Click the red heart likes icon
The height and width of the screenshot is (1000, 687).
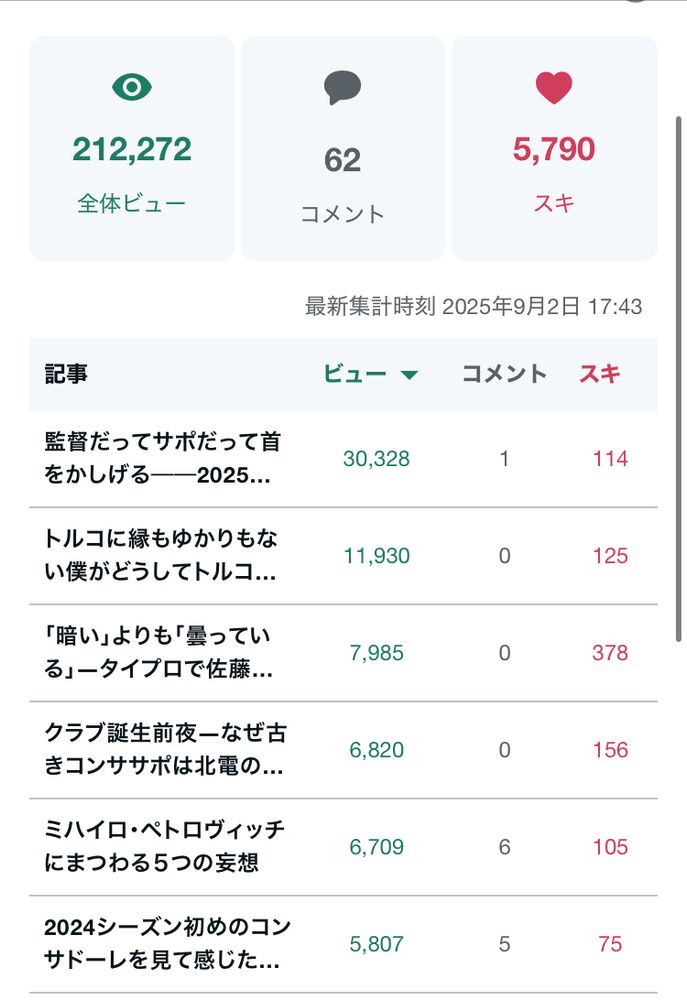554,87
